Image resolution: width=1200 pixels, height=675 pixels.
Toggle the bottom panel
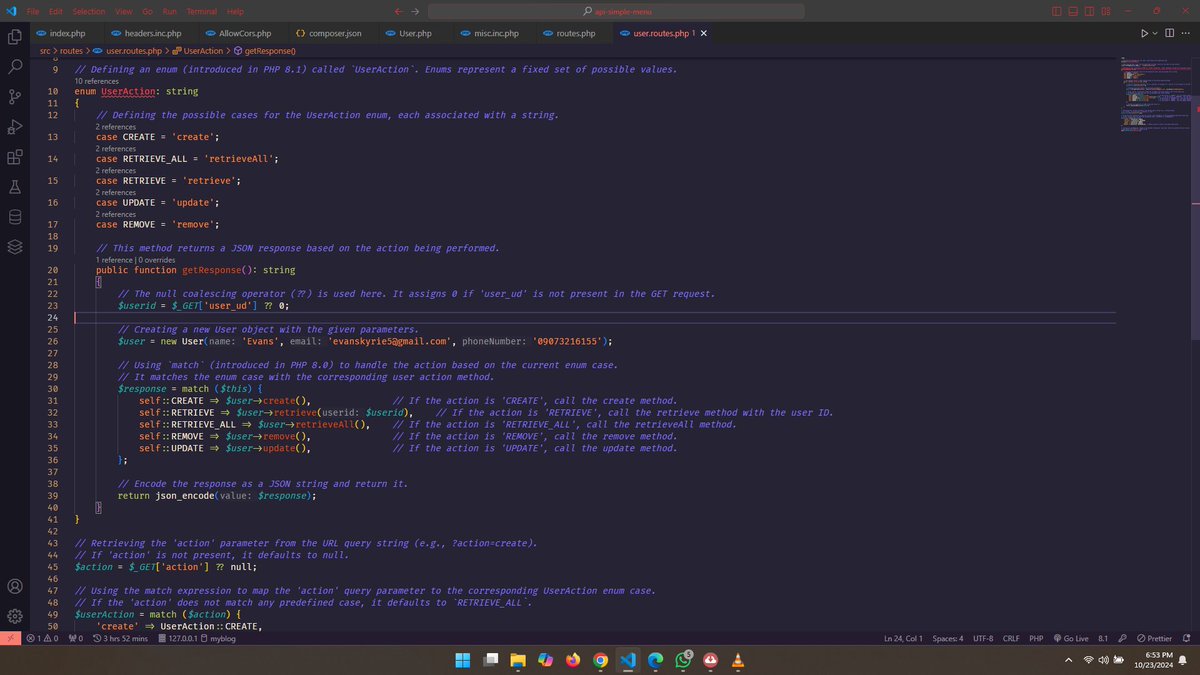pyautogui.click(x=1074, y=10)
